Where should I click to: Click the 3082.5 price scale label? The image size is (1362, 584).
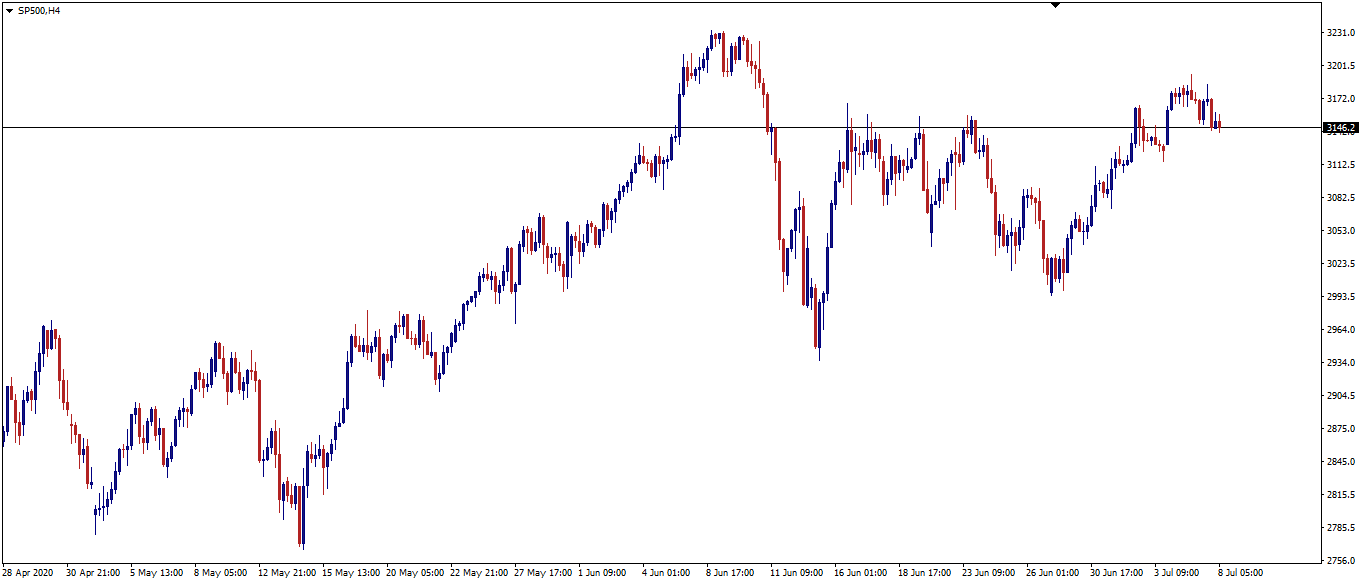coord(1340,198)
